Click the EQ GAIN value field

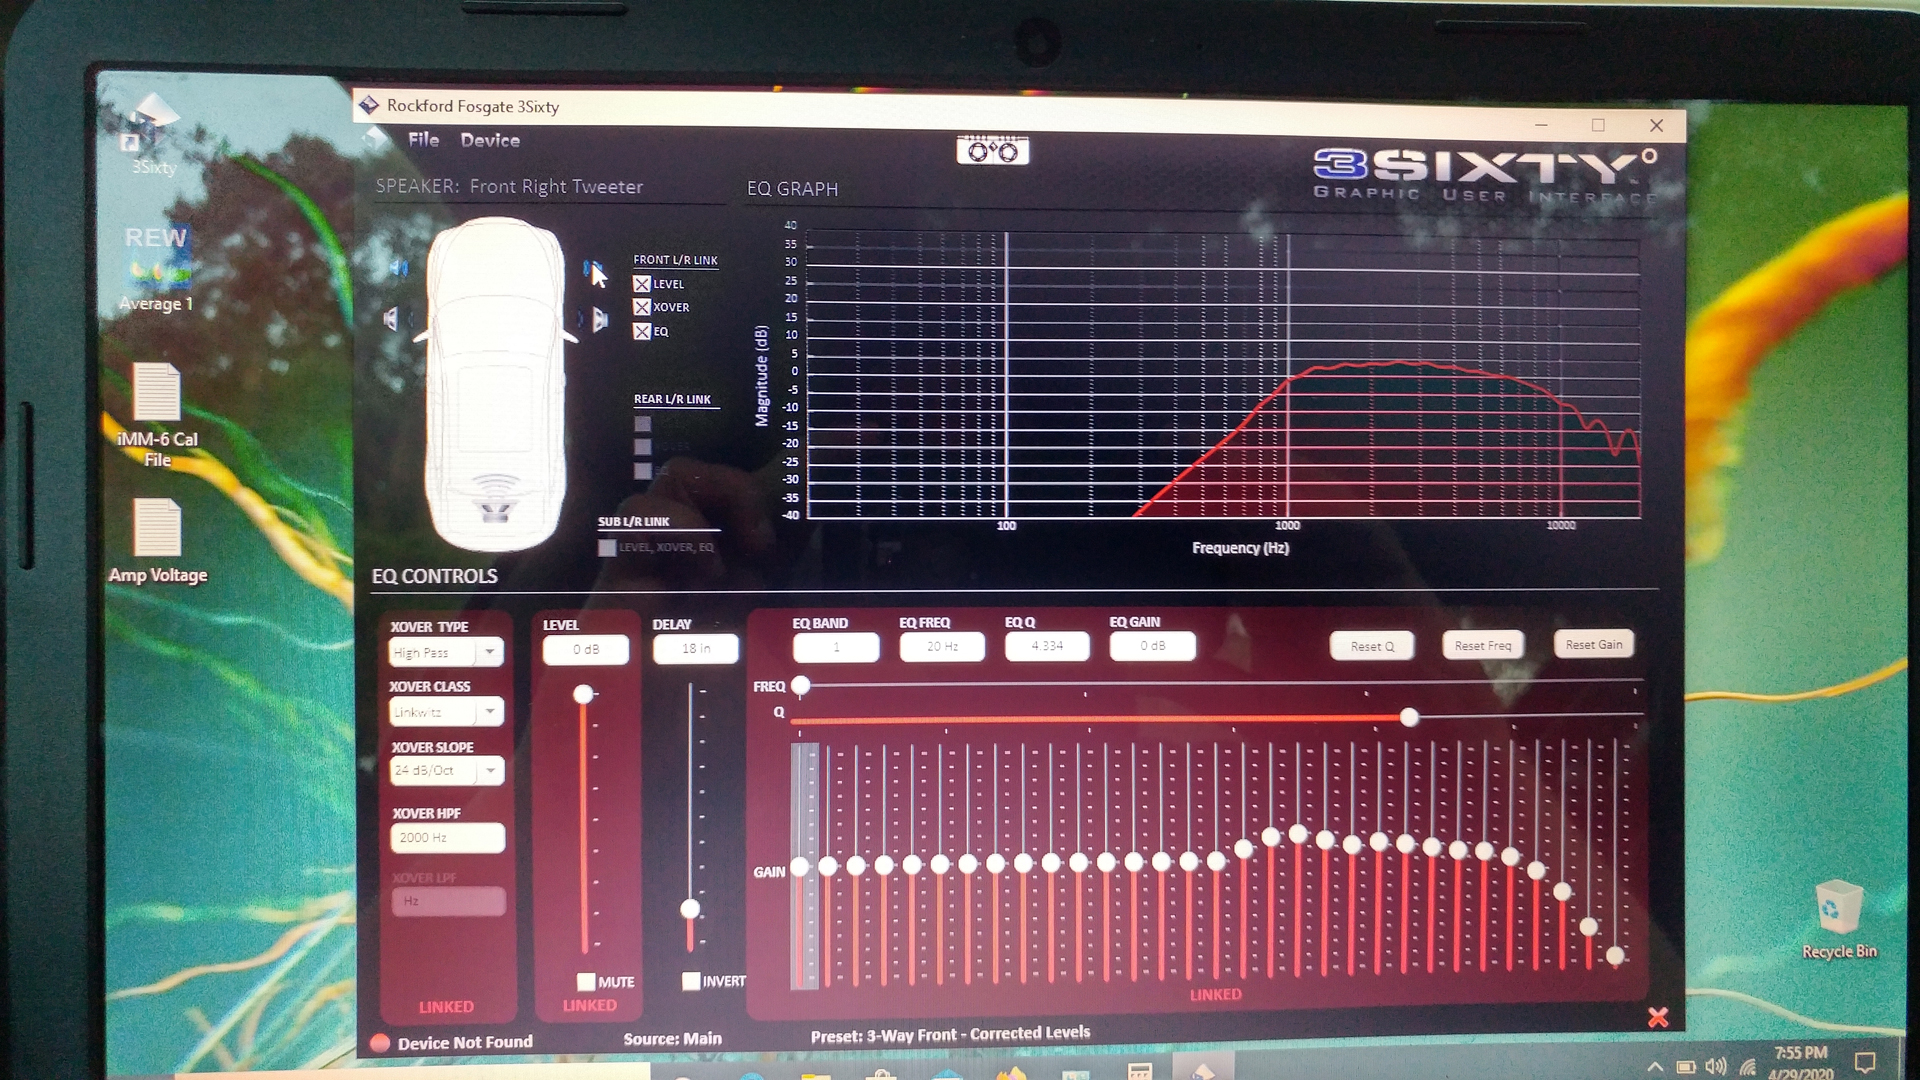[x=1152, y=646]
